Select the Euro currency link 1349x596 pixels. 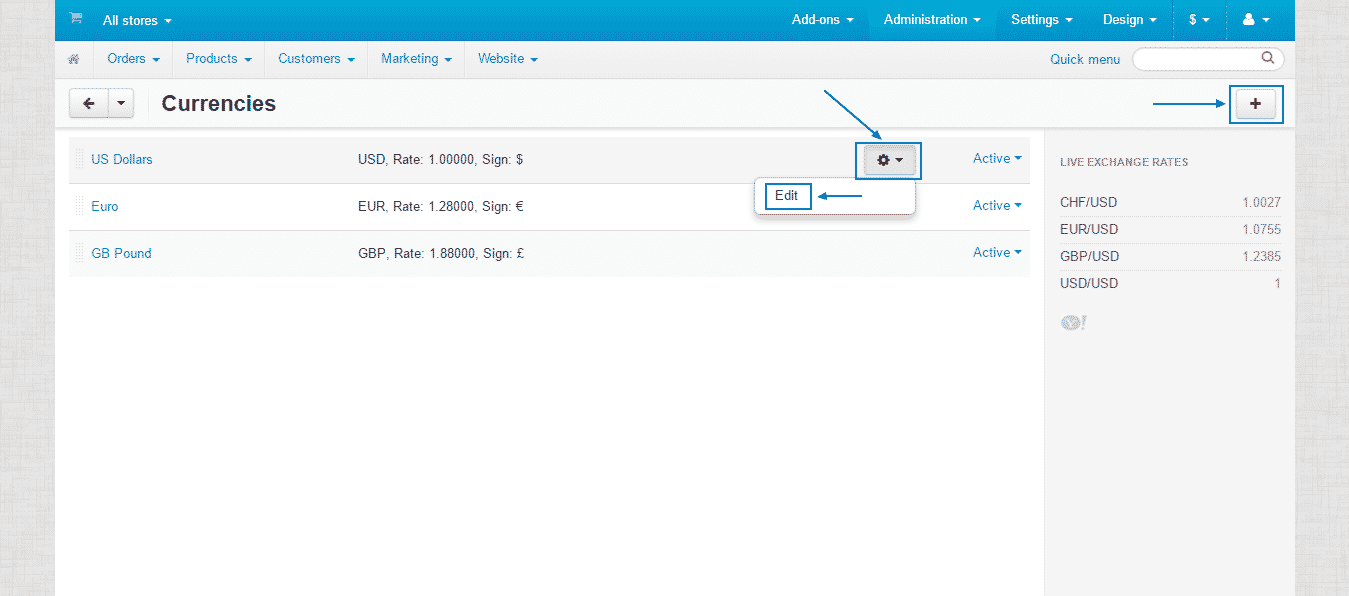[104, 206]
